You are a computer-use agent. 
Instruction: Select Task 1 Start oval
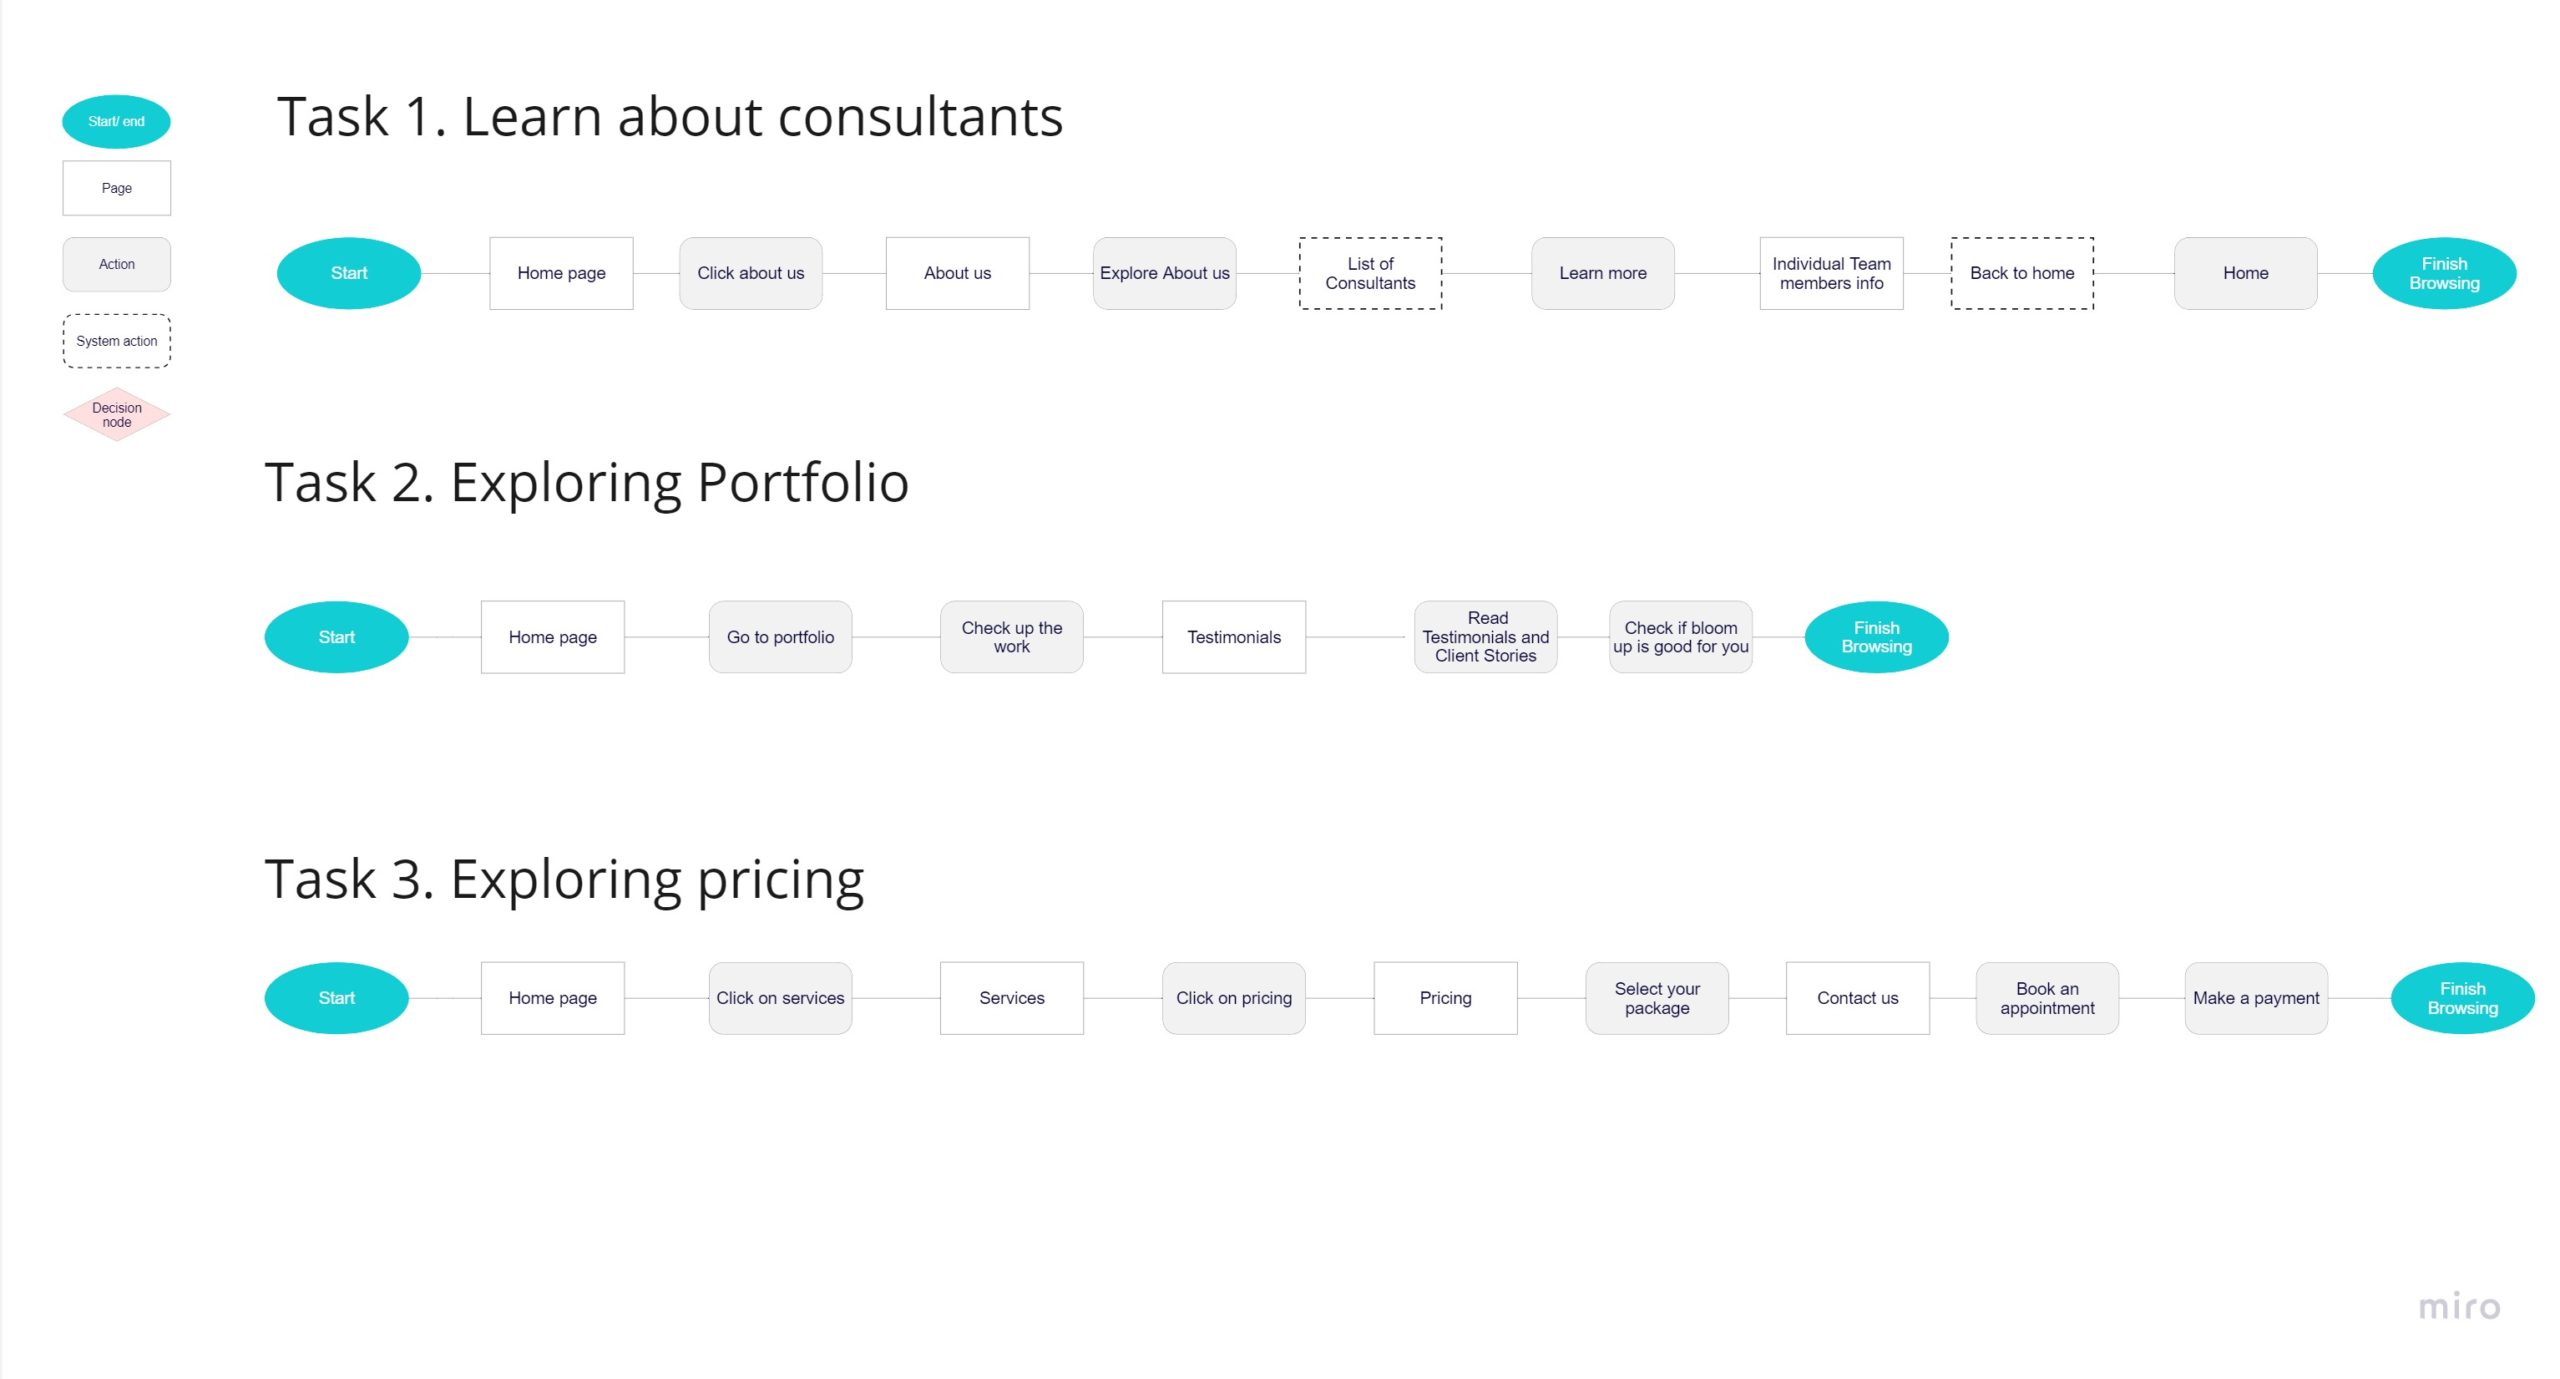click(348, 273)
